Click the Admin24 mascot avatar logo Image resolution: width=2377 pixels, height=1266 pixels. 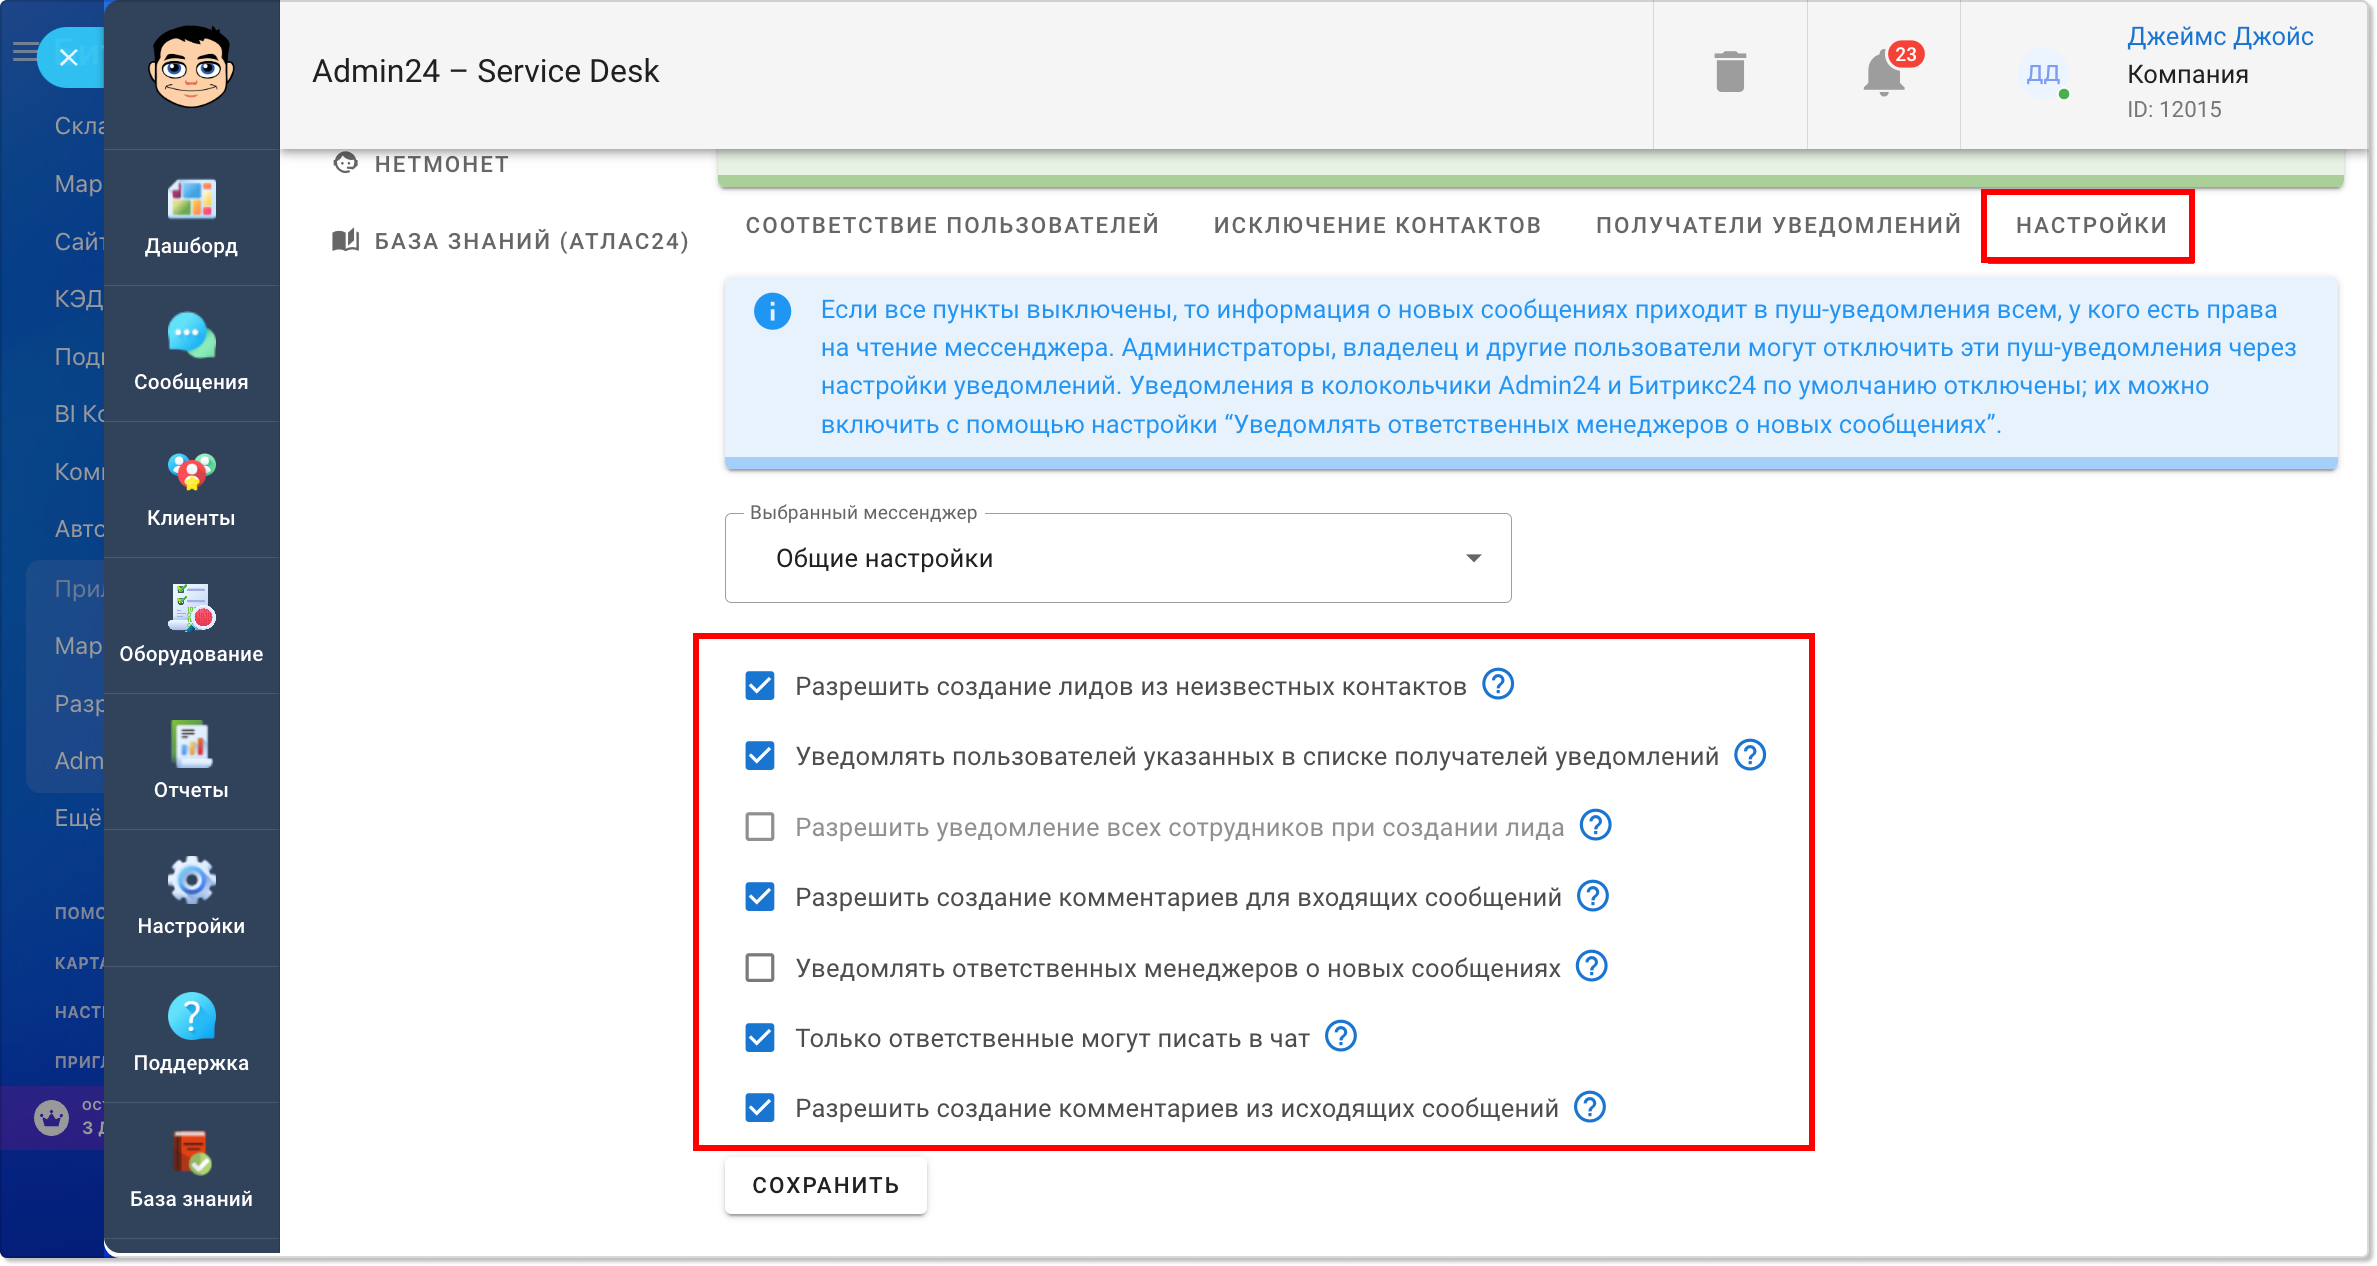[x=191, y=67]
